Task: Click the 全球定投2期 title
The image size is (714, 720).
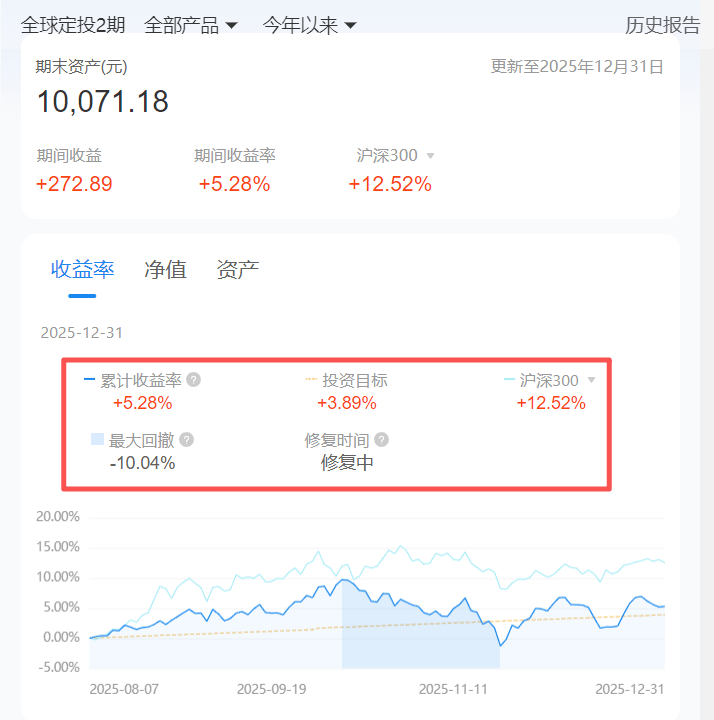Action: [x=73, y=25]
